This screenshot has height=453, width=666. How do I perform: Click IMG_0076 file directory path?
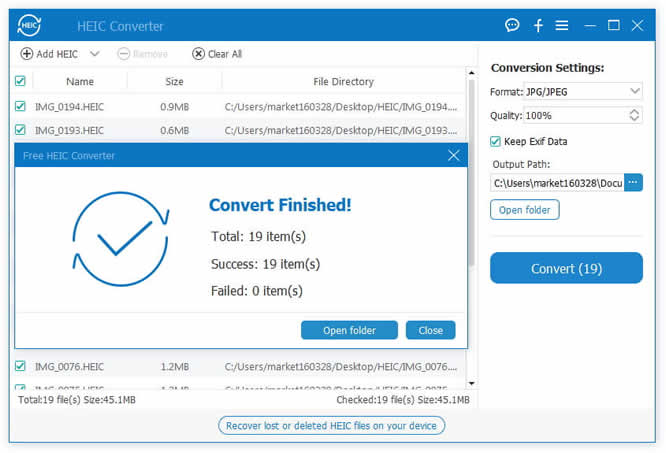point(341,367)
